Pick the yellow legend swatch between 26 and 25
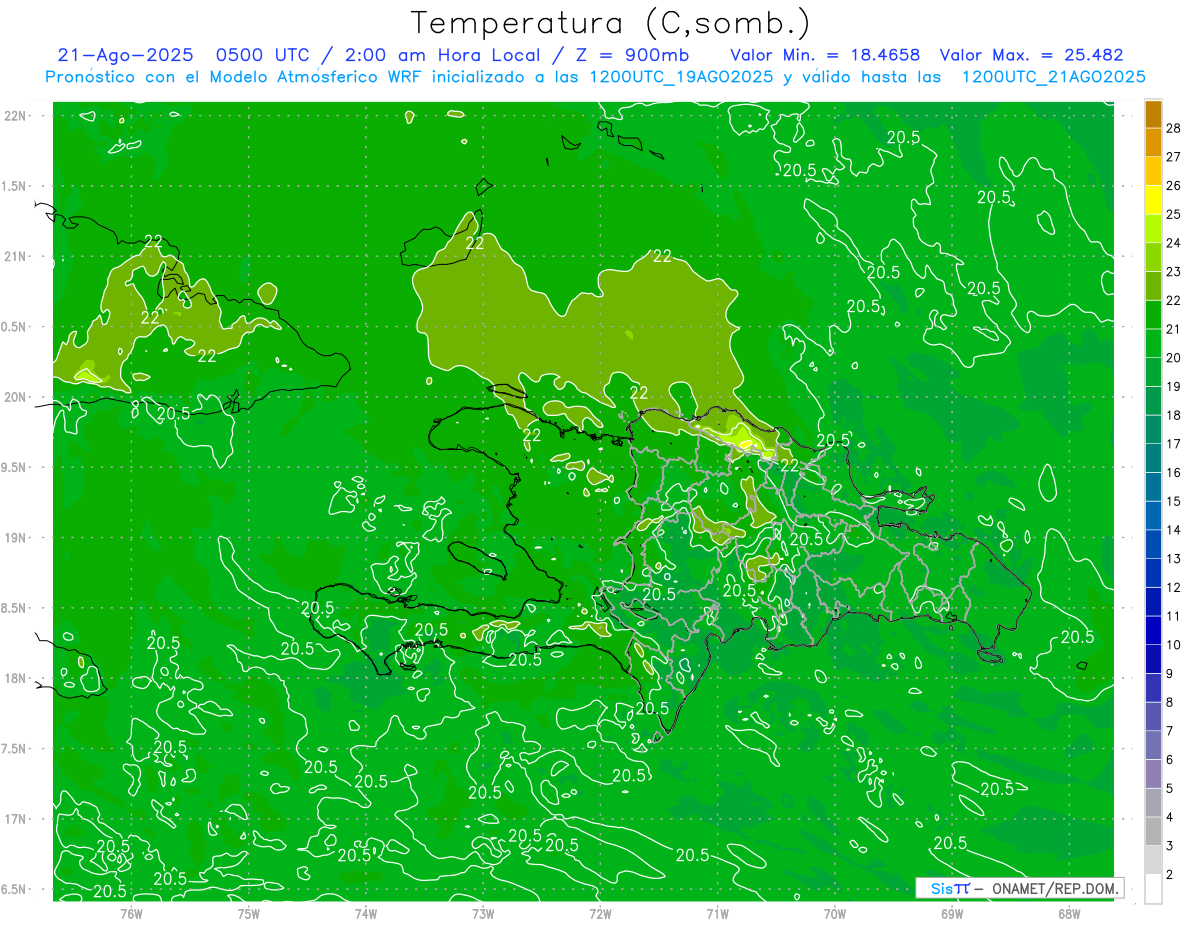 click(x=1153, y=200)
